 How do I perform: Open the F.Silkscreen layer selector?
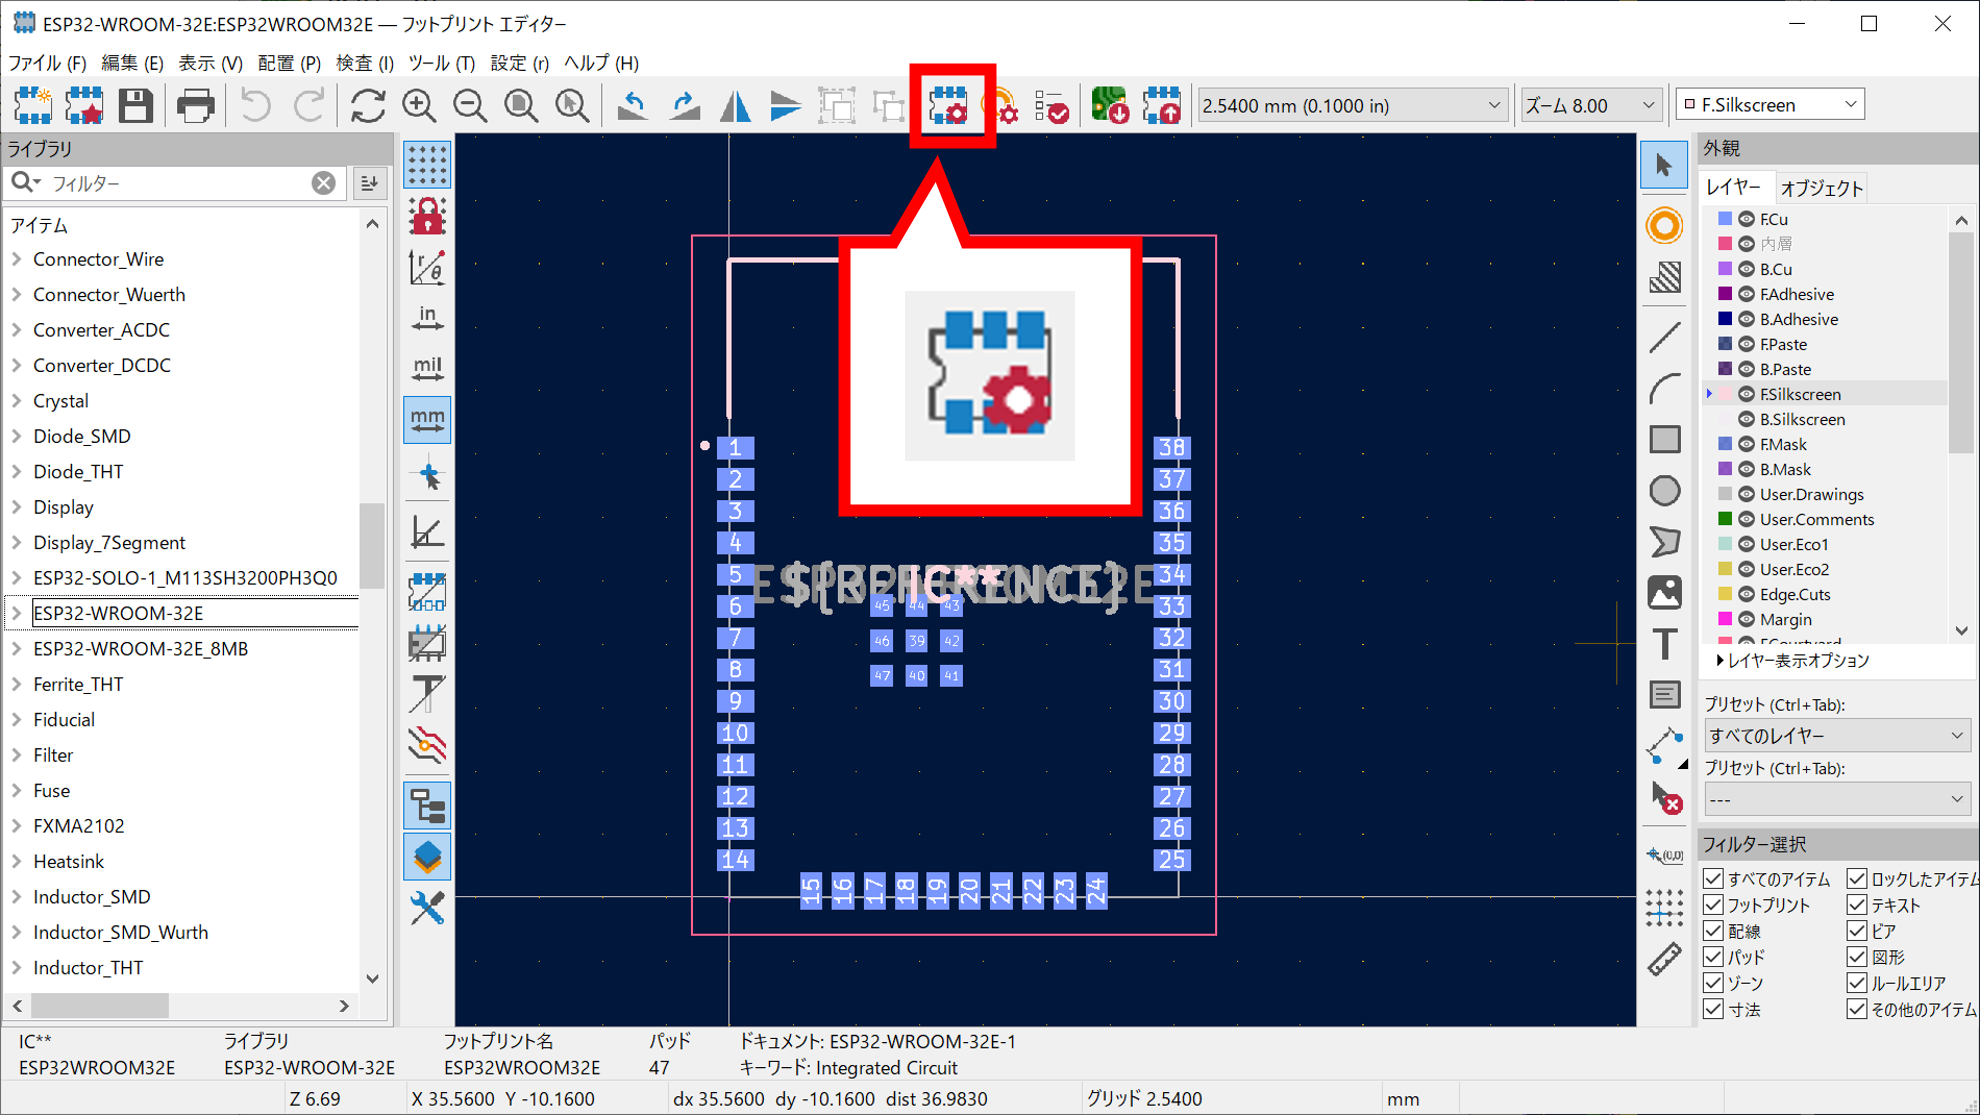pos(1770,104)
